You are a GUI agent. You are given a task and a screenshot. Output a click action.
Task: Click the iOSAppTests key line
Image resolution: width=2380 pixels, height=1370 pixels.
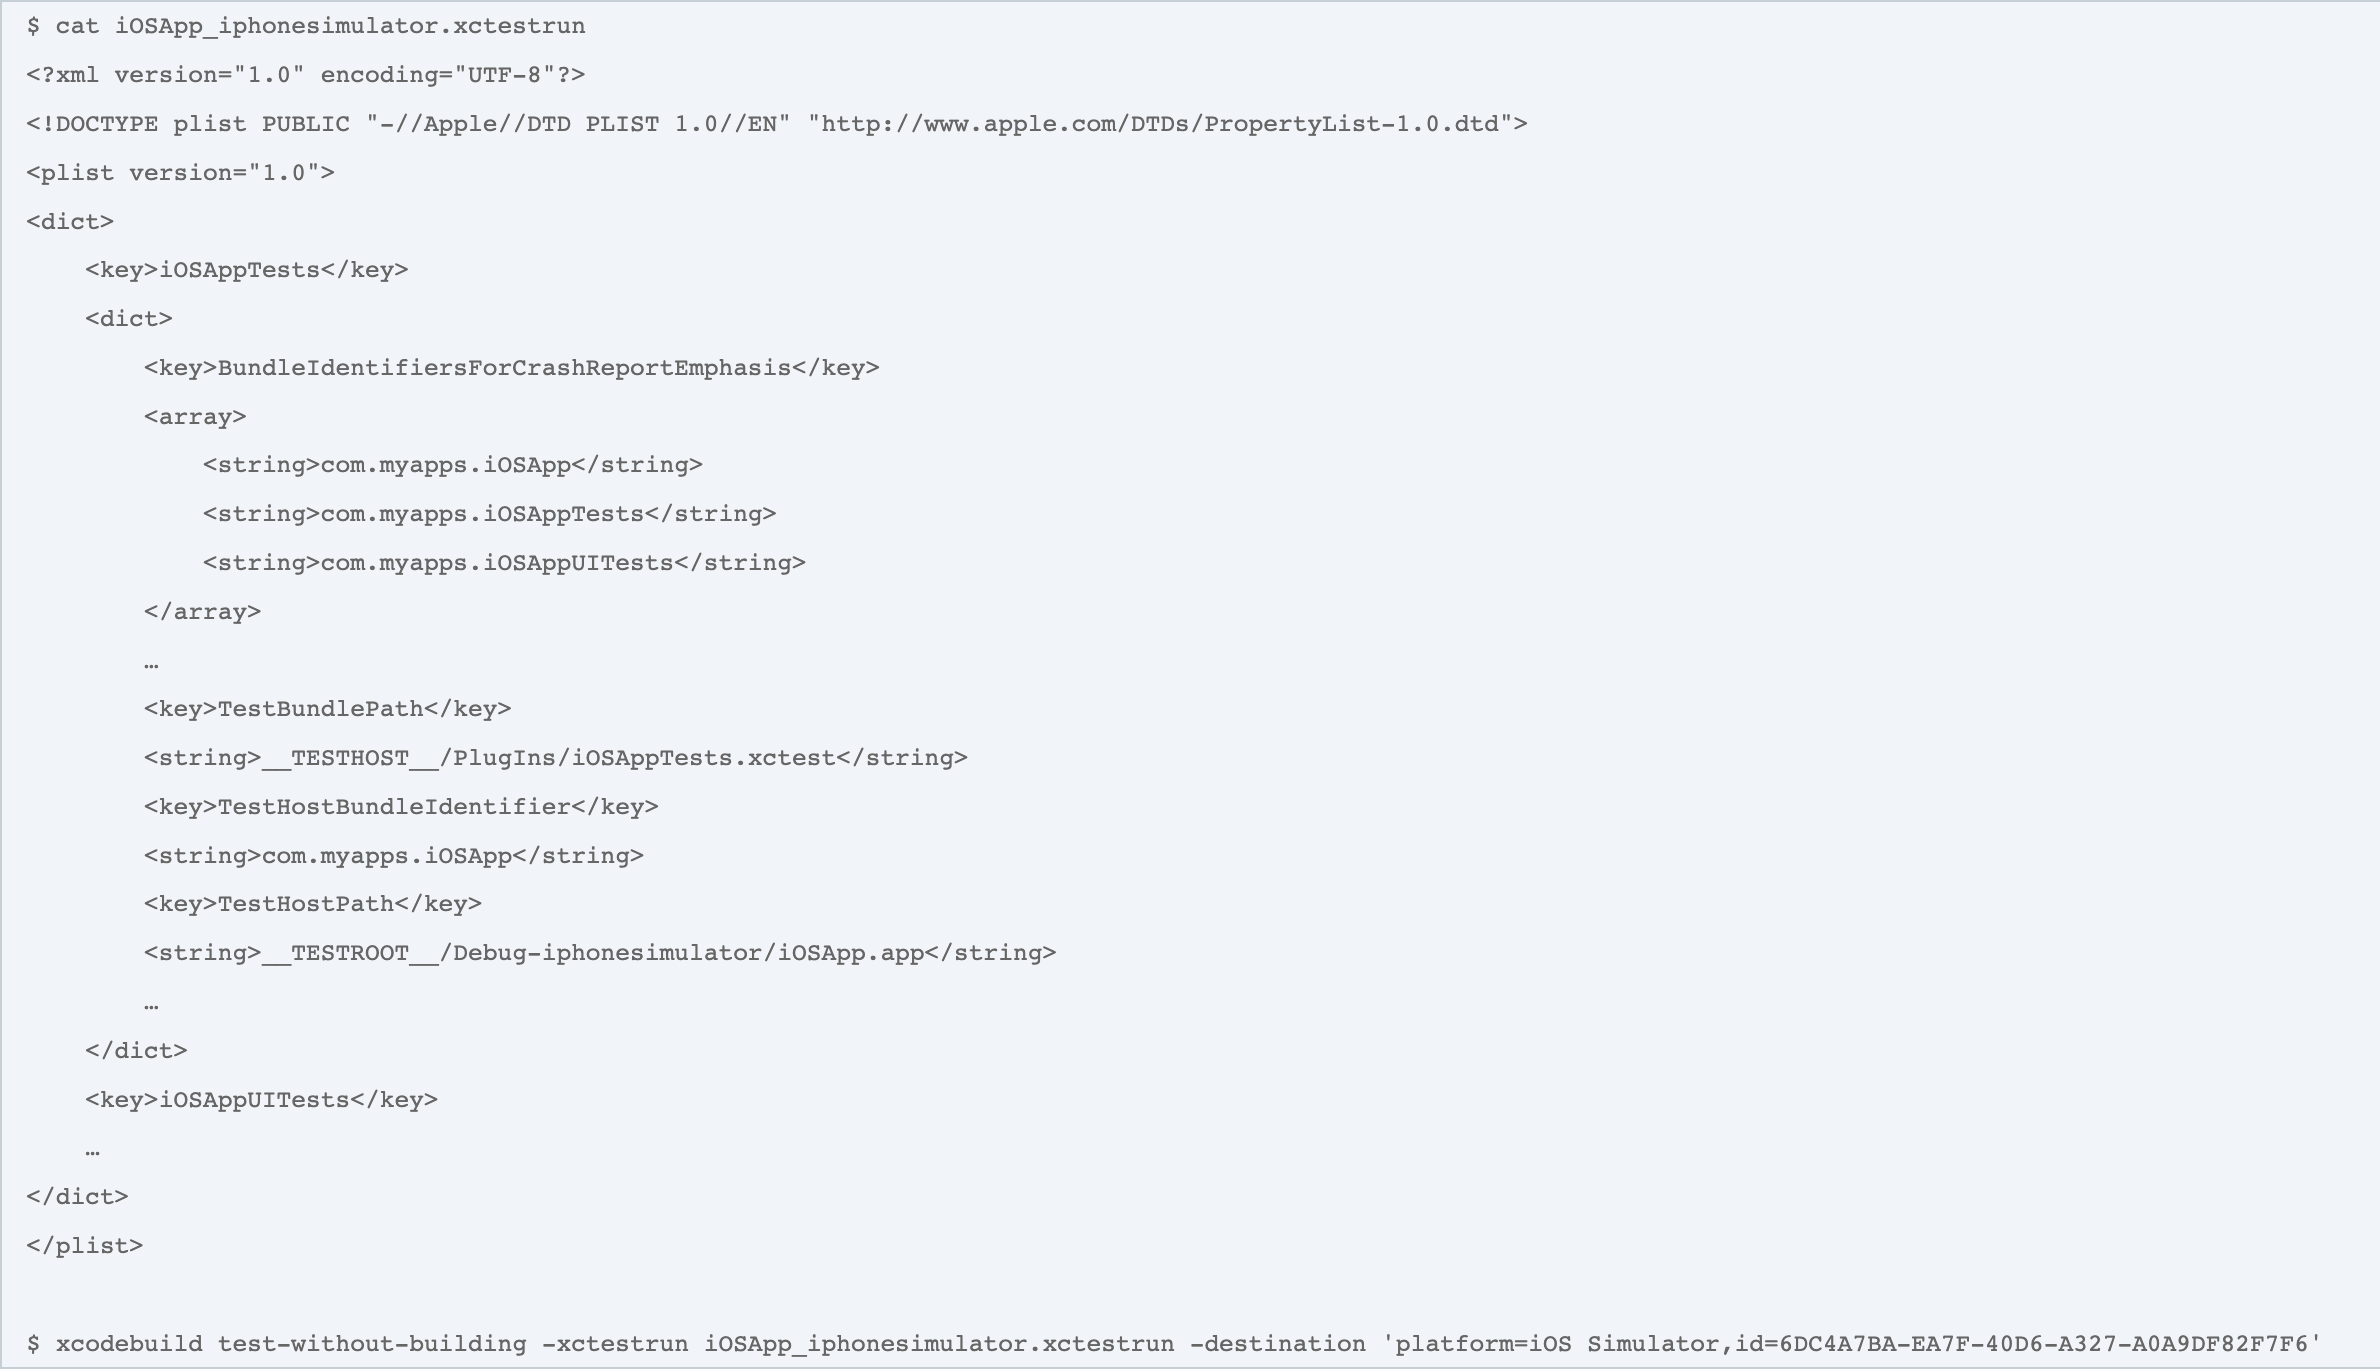click(247, 270)
